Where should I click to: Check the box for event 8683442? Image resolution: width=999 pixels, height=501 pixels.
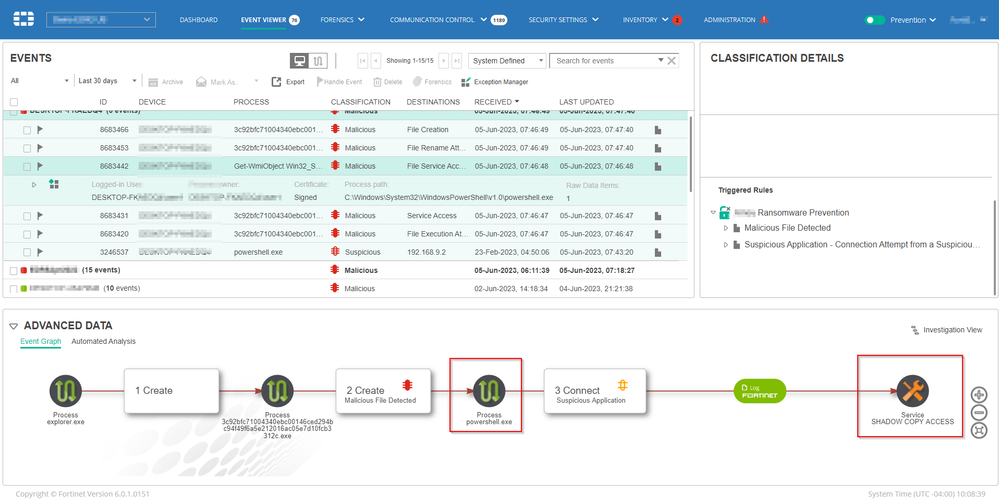pyautogui.click(x=27, y=166)
